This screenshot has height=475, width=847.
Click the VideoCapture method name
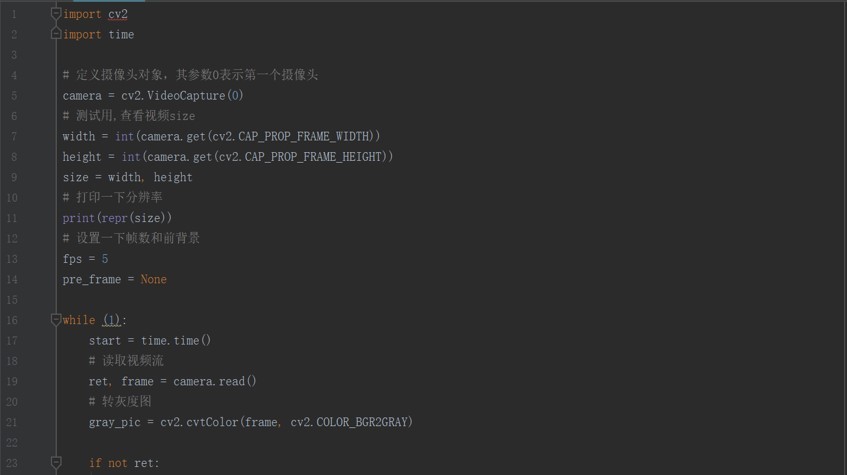click(186, 96)
